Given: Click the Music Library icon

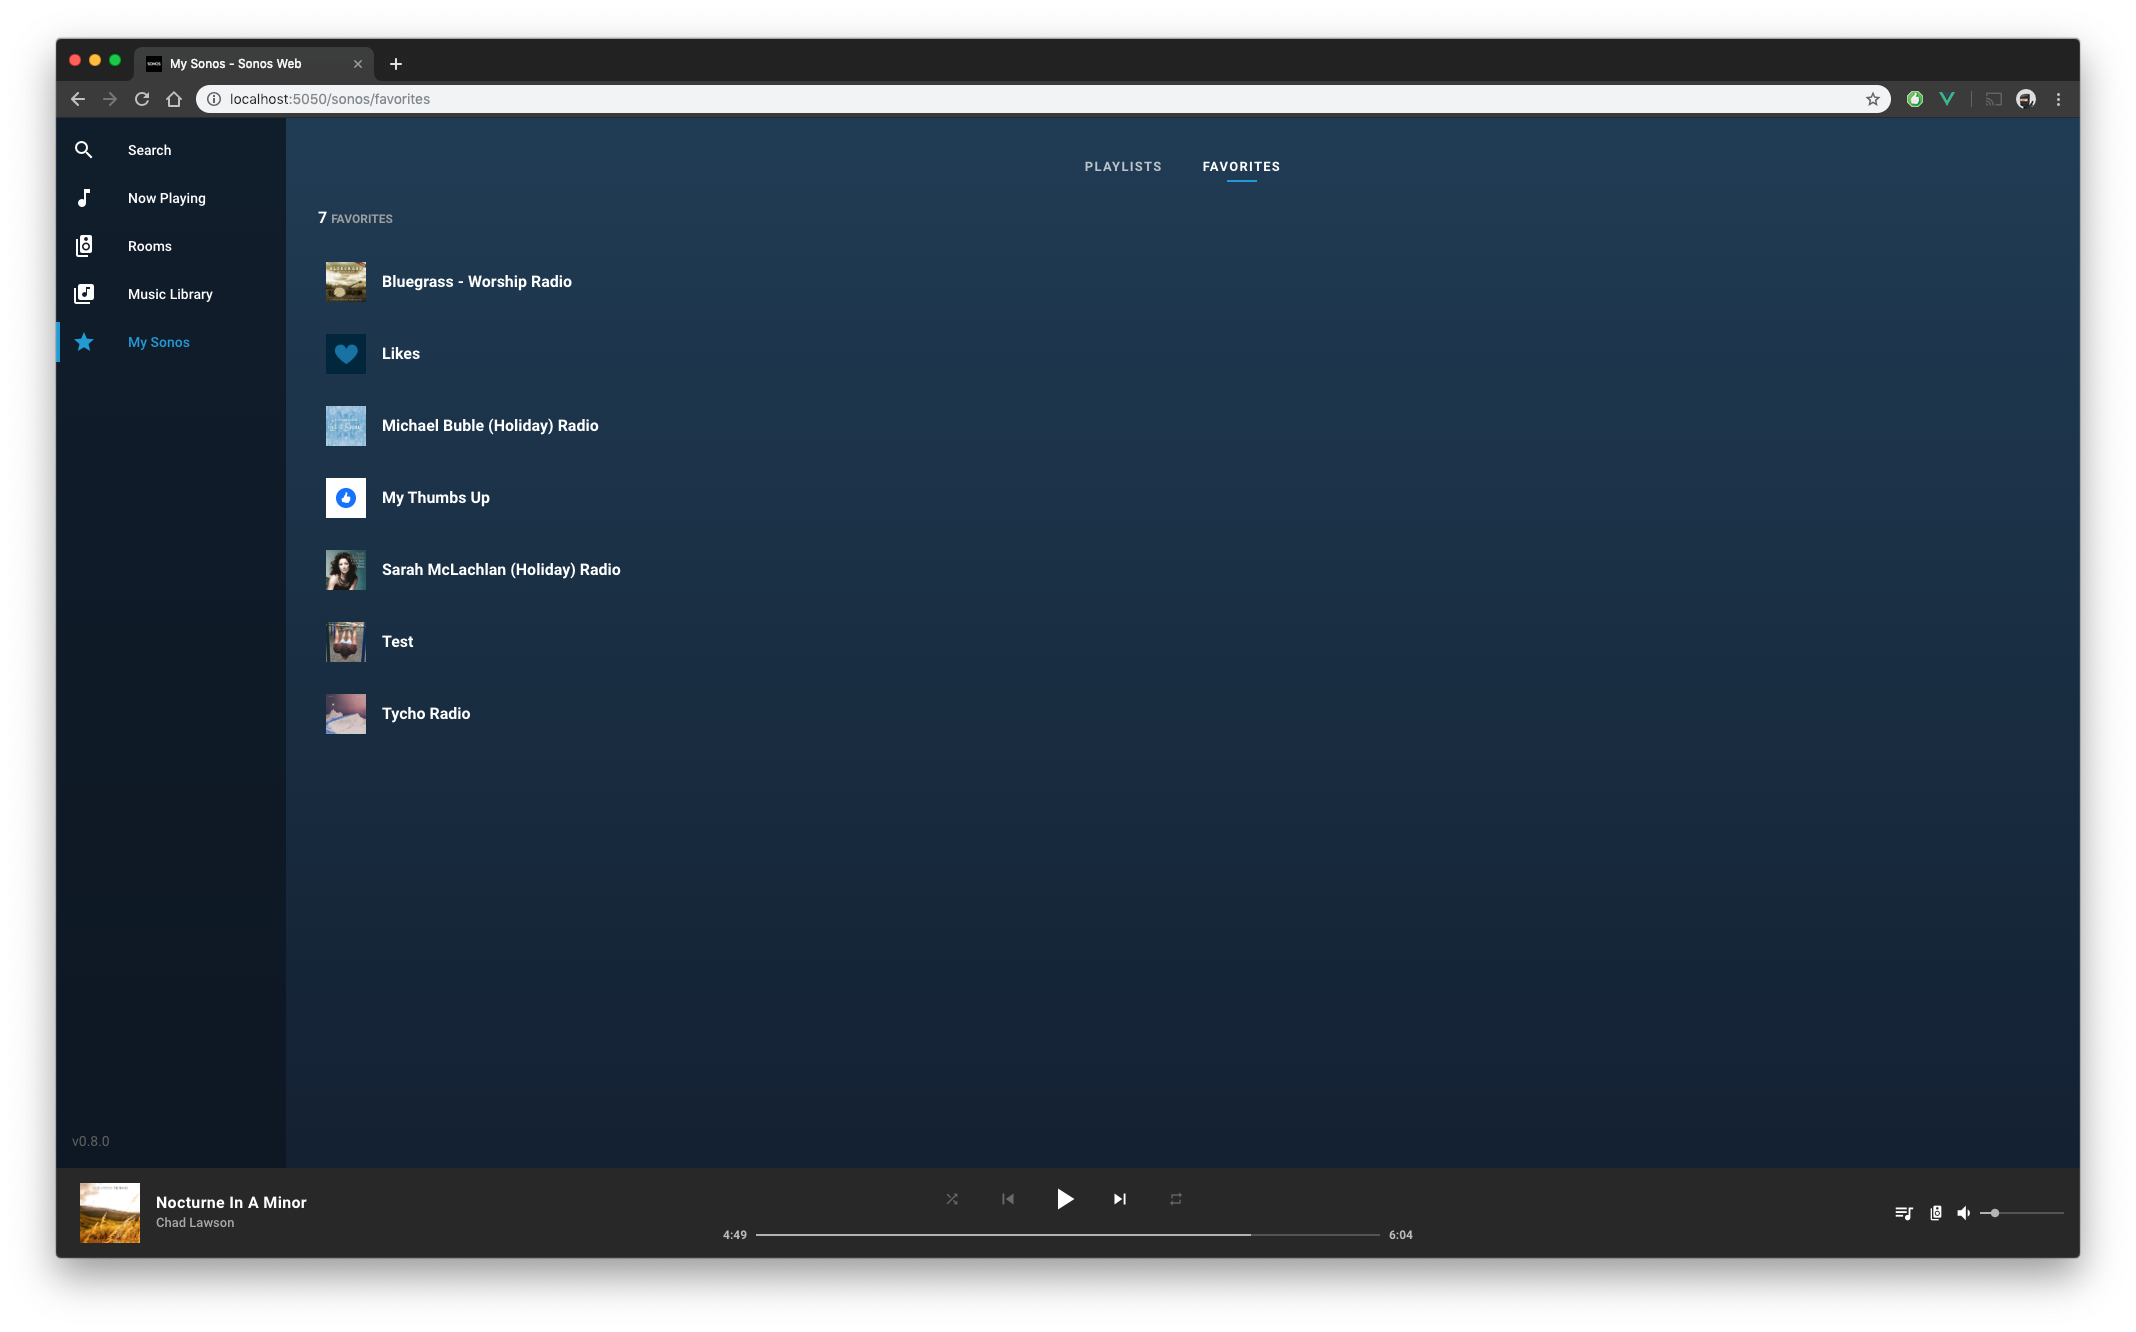Looking at the screenshot, I should (x=84, y=293).
